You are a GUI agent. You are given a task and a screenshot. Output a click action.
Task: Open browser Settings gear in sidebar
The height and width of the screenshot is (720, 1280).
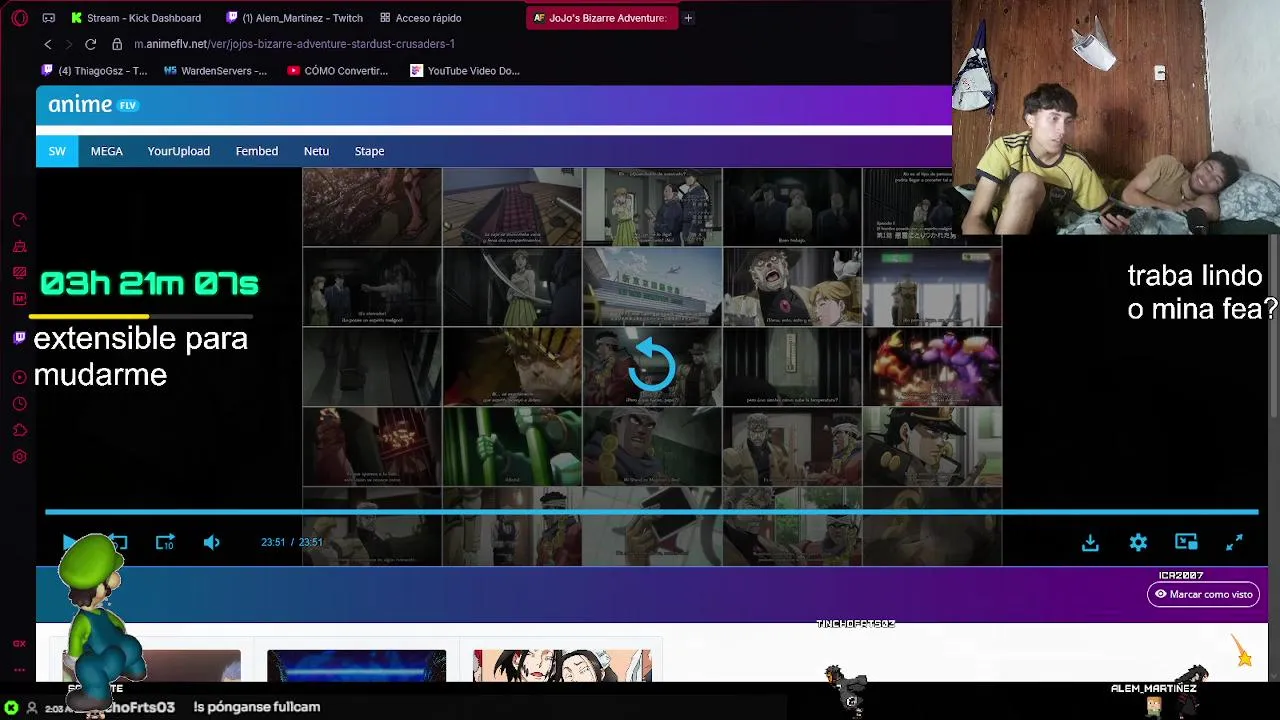coord(19,457)
